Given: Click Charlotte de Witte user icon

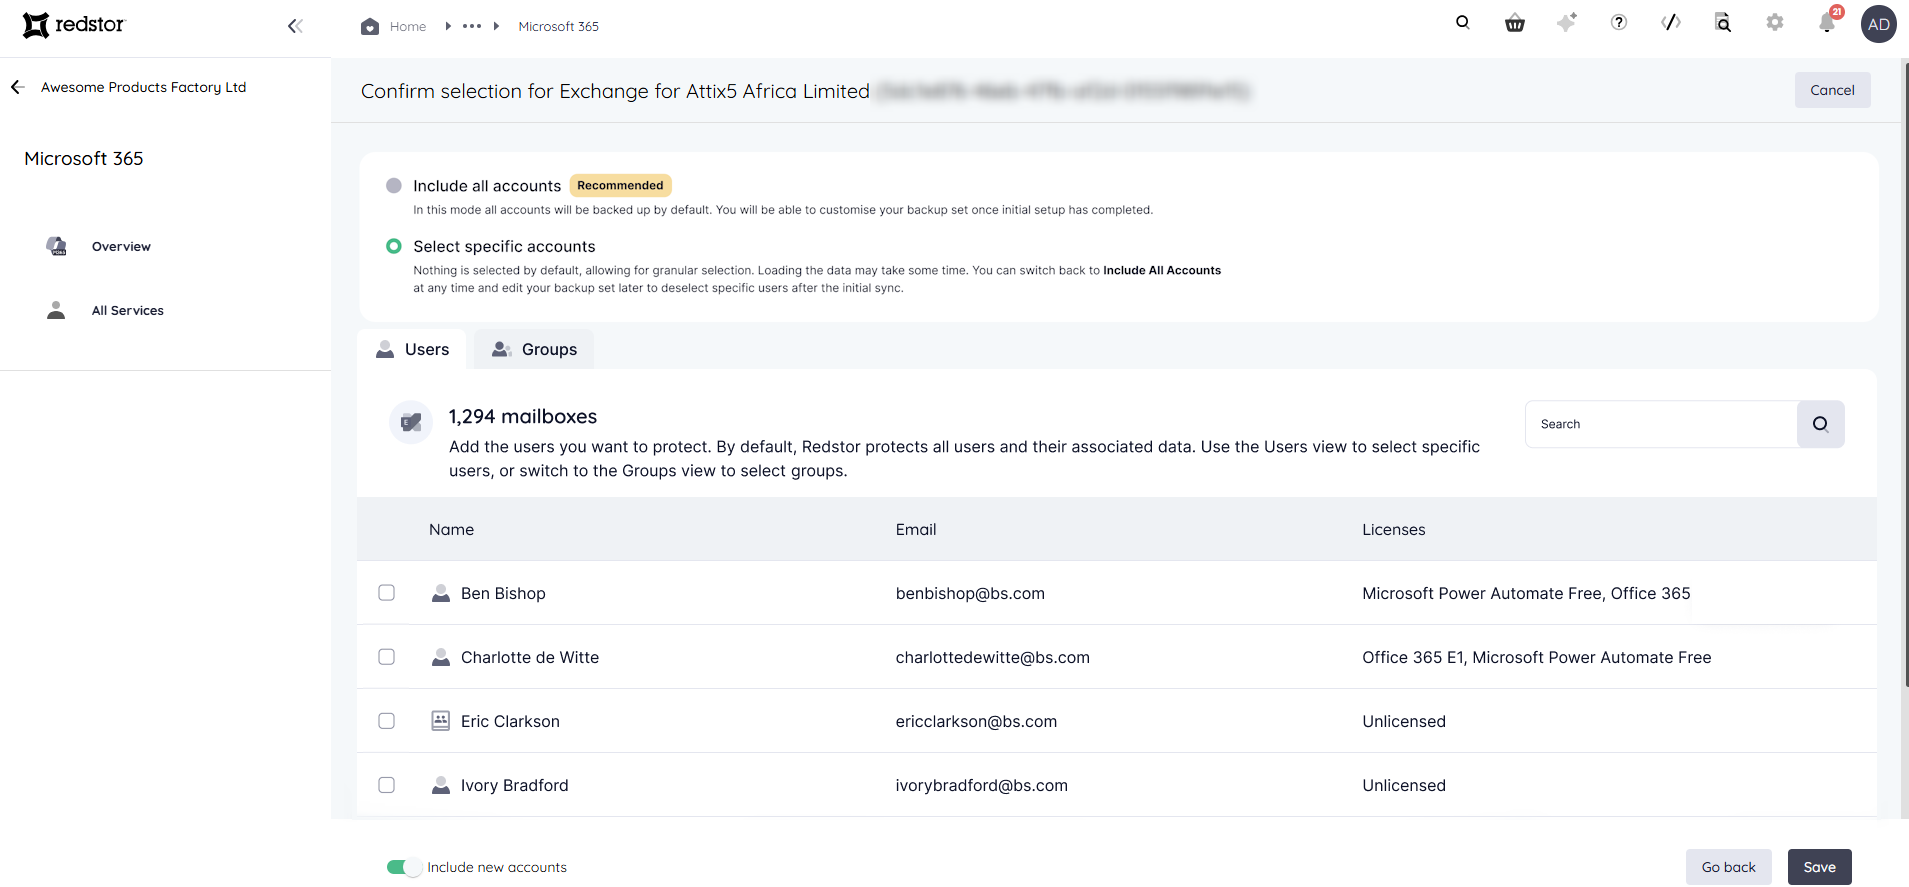Looking at the screenshot, I should point(440,657).
